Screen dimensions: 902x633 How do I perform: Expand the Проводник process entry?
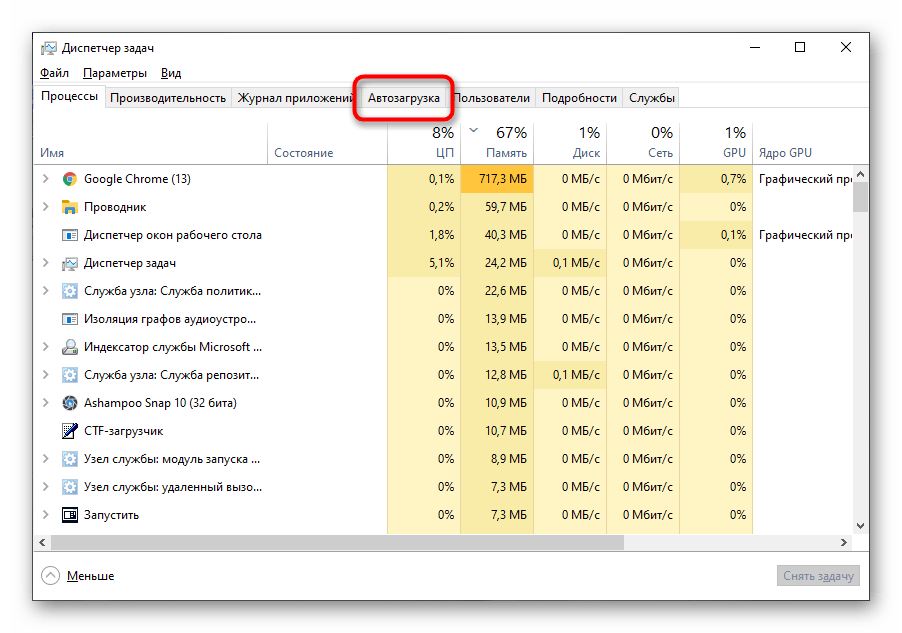tap(45, 207)
